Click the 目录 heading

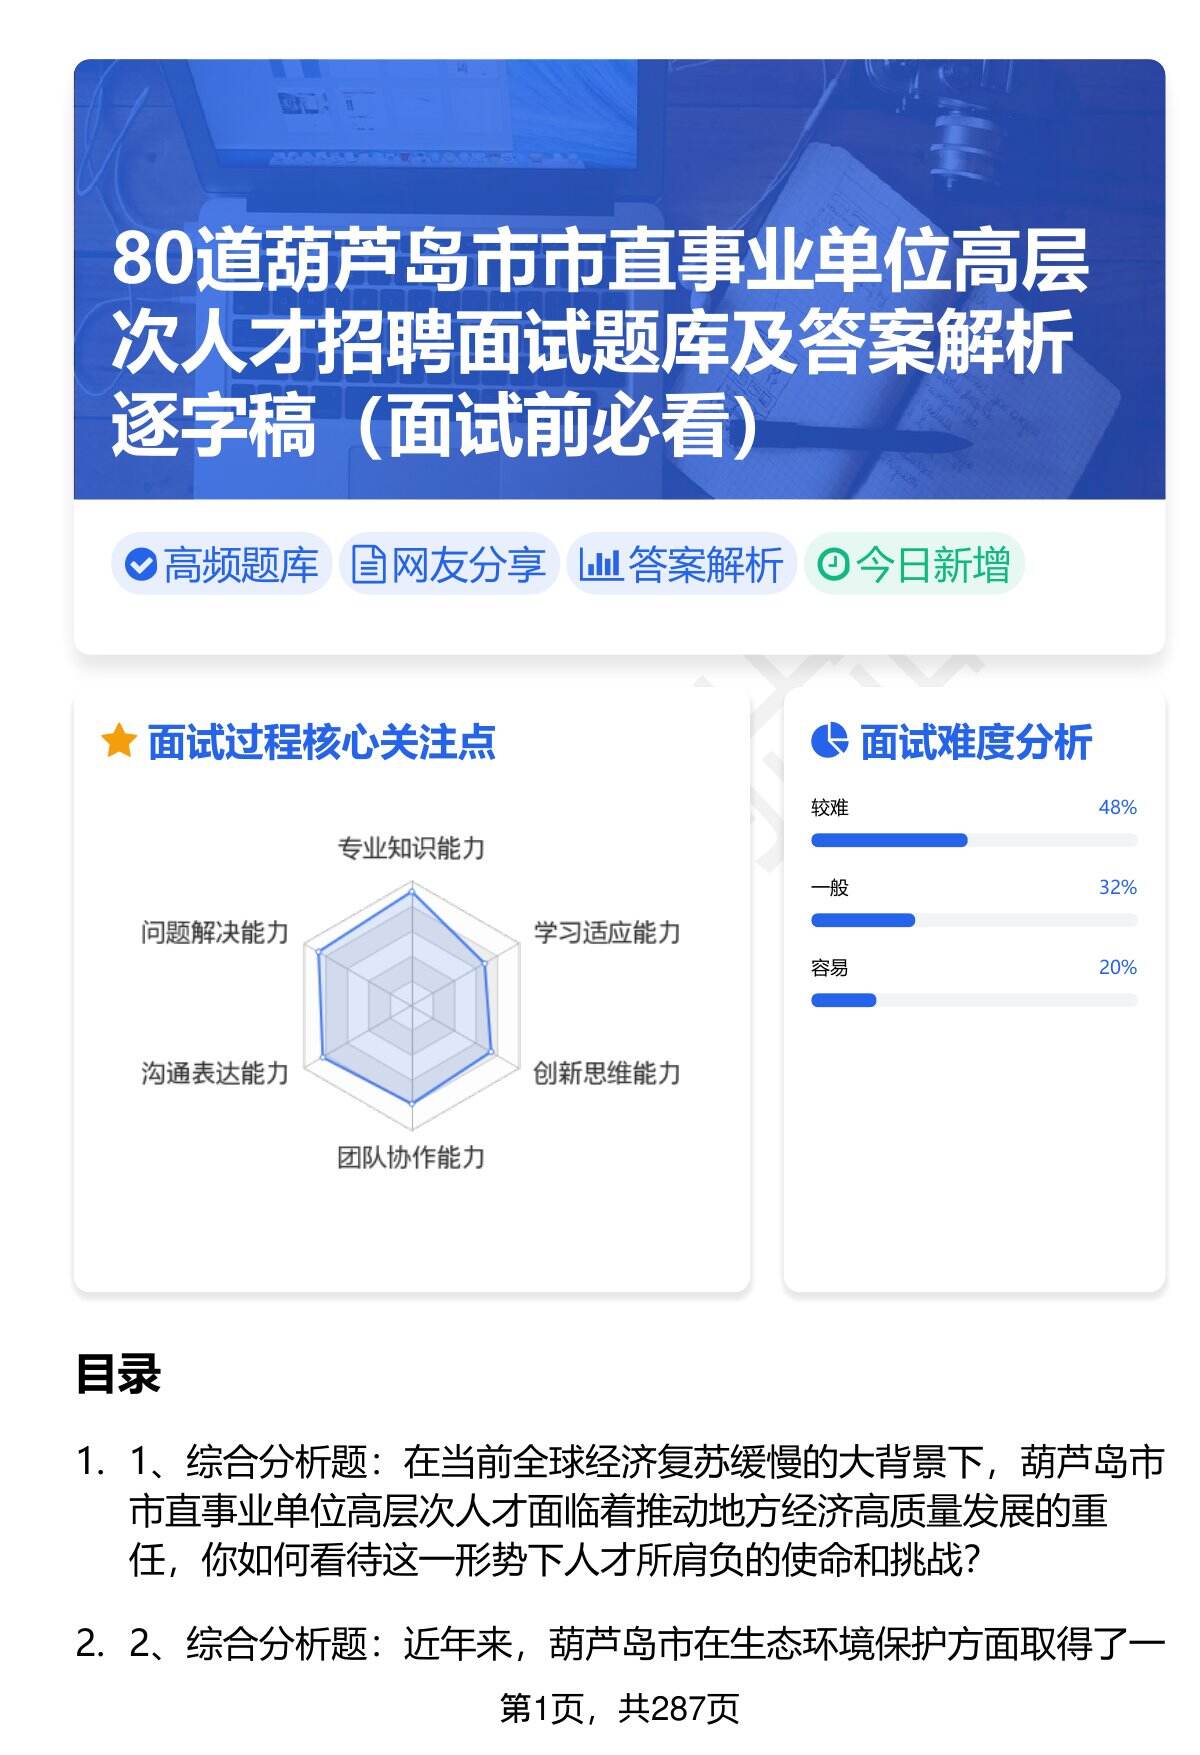tap(118, 1374)
